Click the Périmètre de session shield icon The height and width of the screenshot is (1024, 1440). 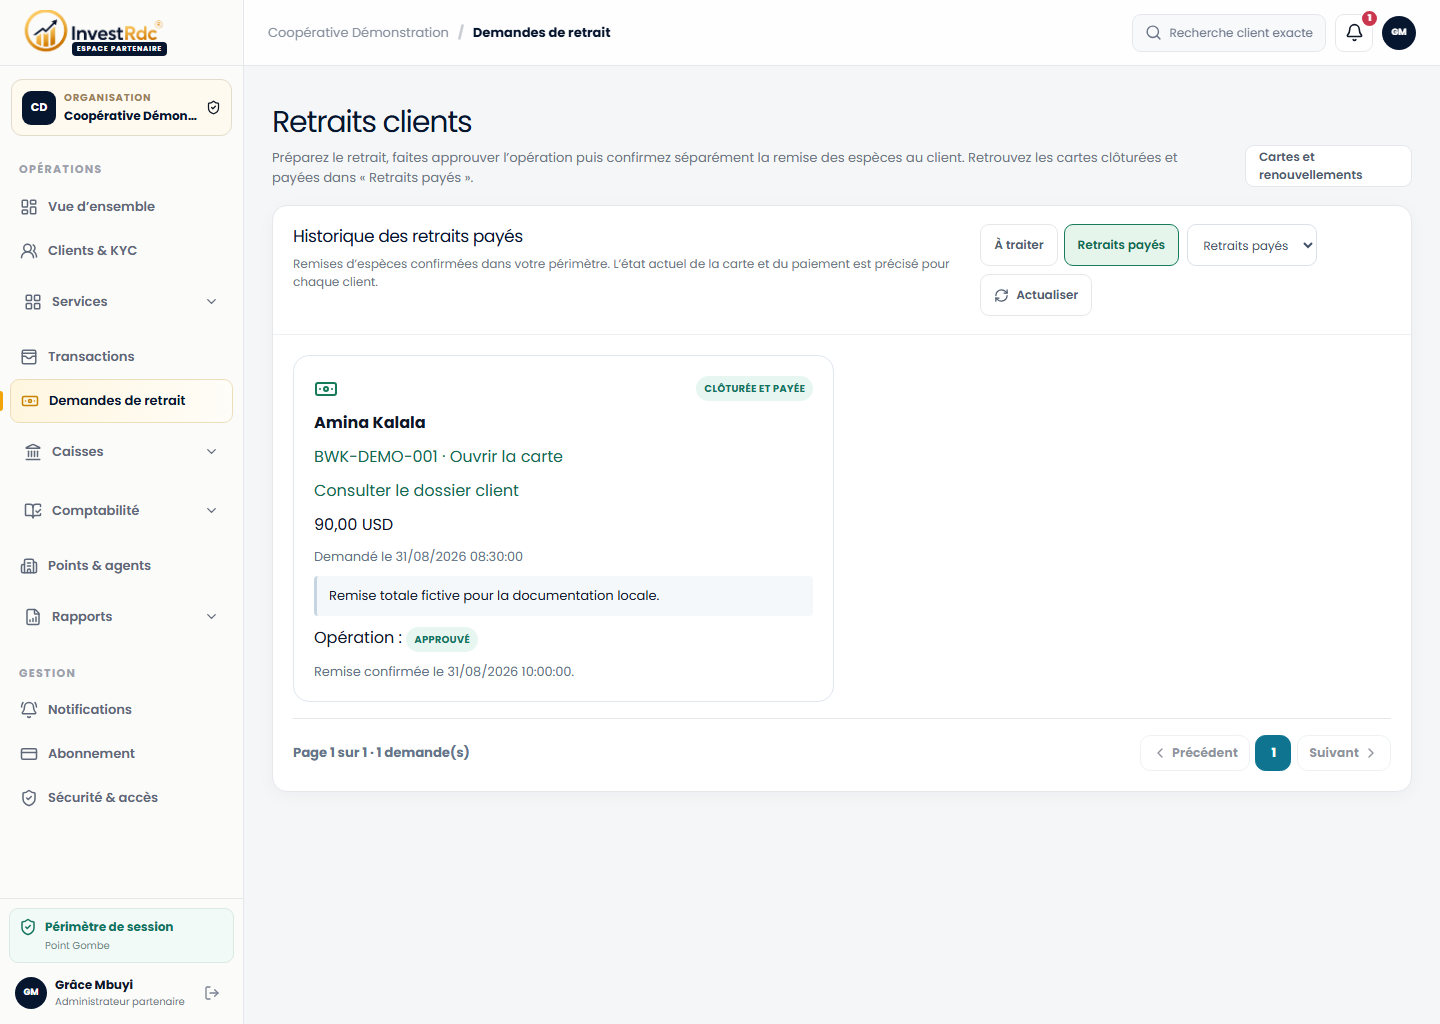pyautogui.click(x=28, y=927)
